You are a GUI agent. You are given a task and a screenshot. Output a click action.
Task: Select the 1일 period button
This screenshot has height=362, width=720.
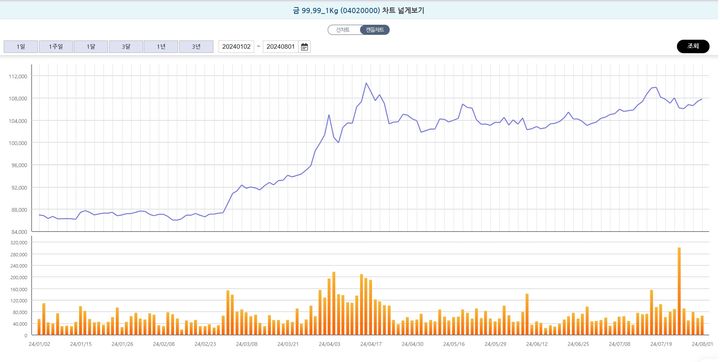point(21,47)
